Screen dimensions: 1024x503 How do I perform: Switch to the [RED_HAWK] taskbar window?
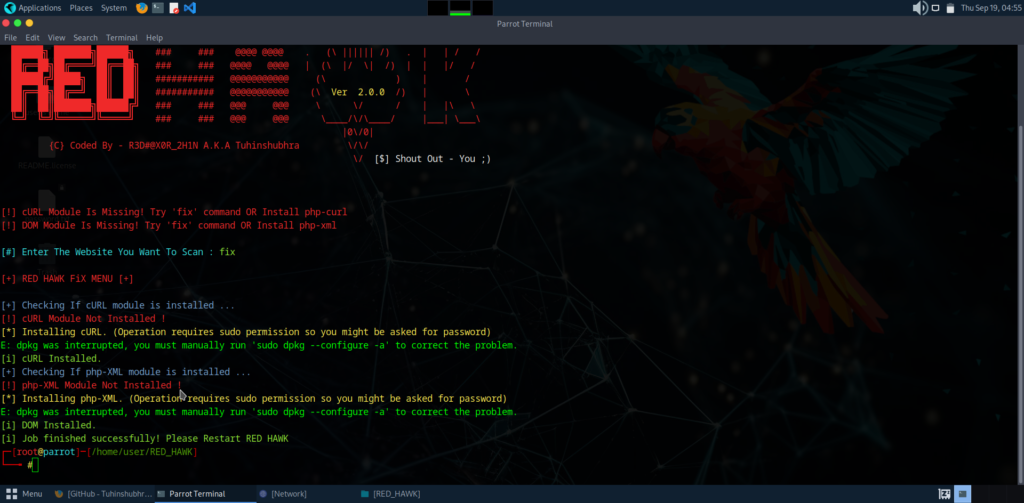pyautogui.click(x=408, y=494)
